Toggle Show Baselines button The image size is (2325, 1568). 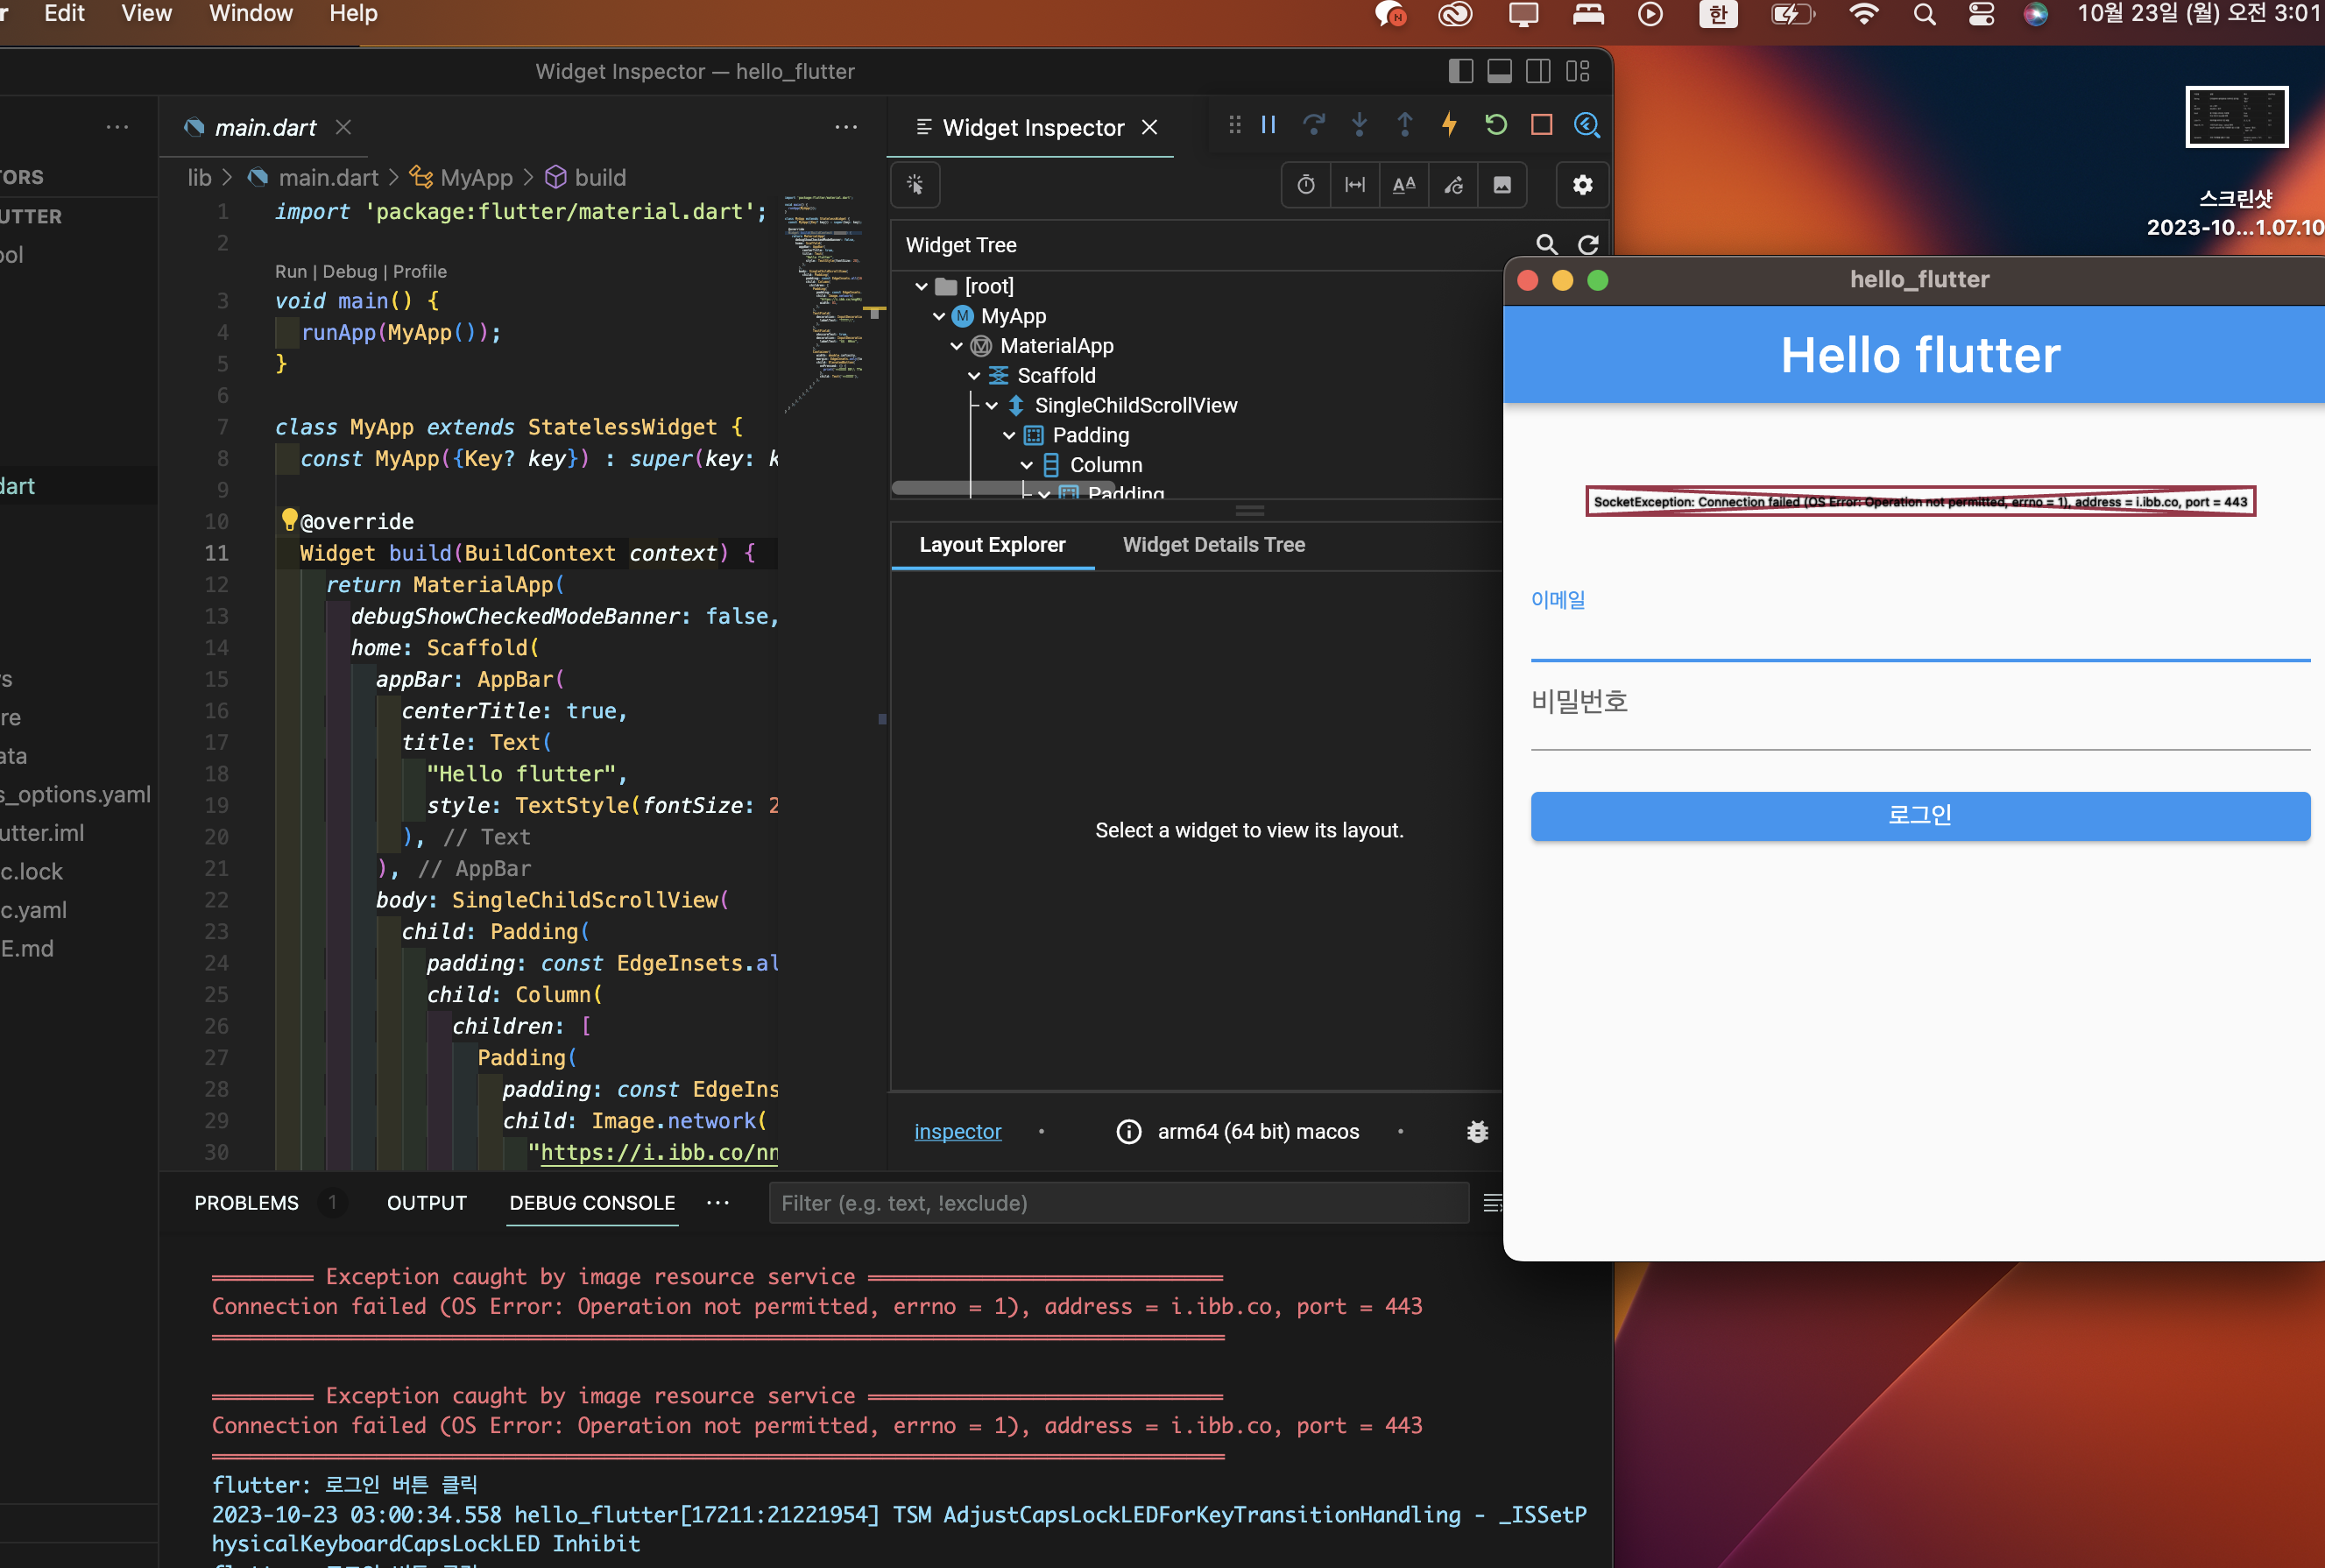pos(1404,185)
